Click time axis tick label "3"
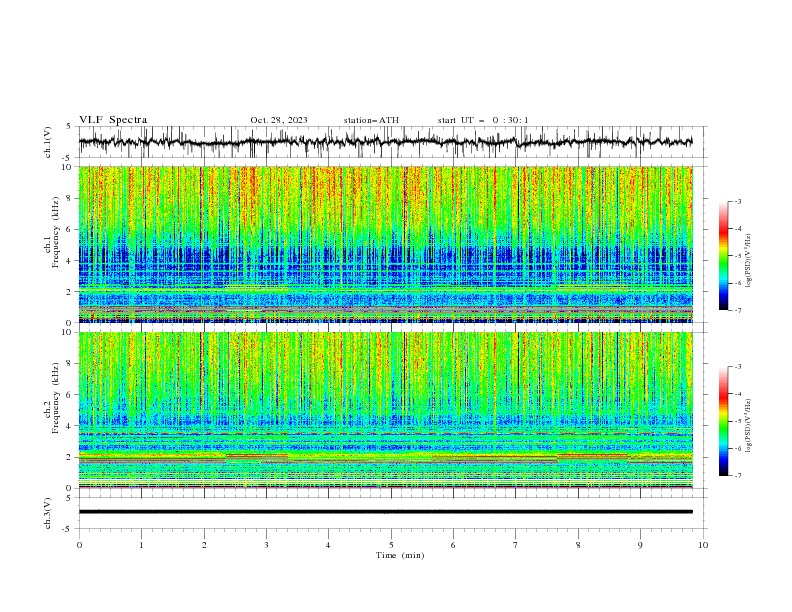This screenshot has height=612, width=792. pos(266,545)
